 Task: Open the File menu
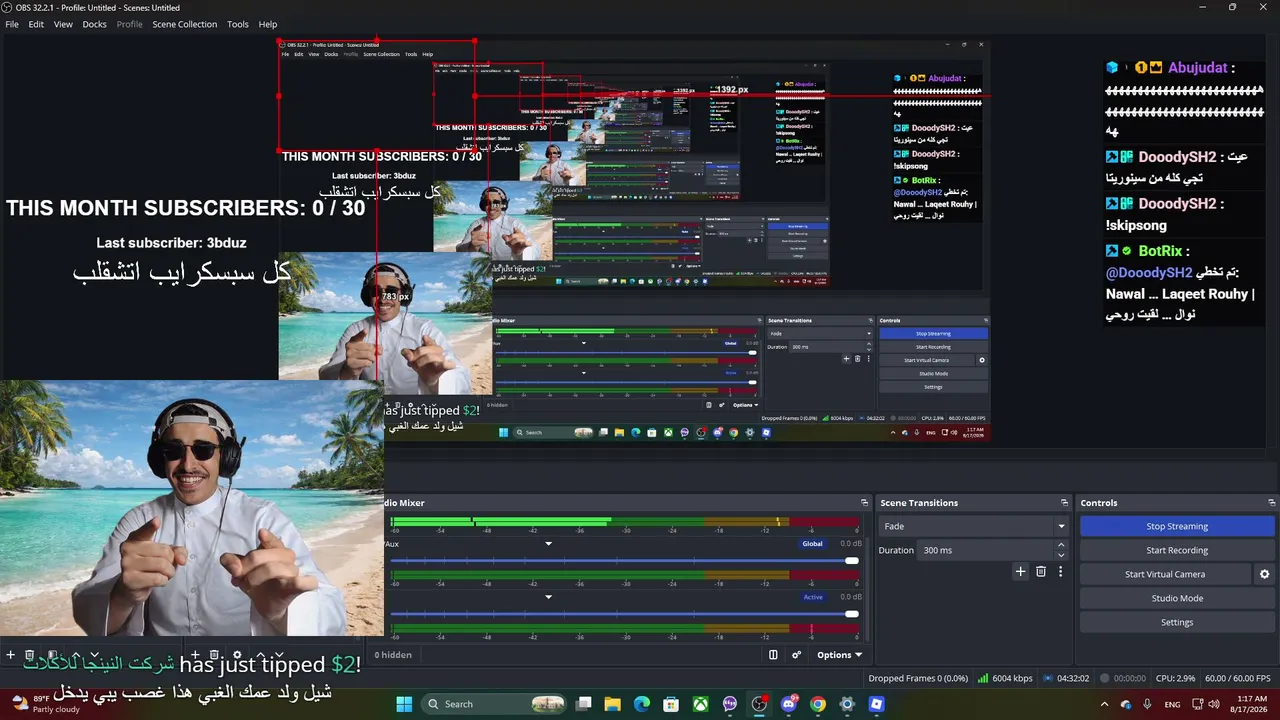tap(12, 24)
